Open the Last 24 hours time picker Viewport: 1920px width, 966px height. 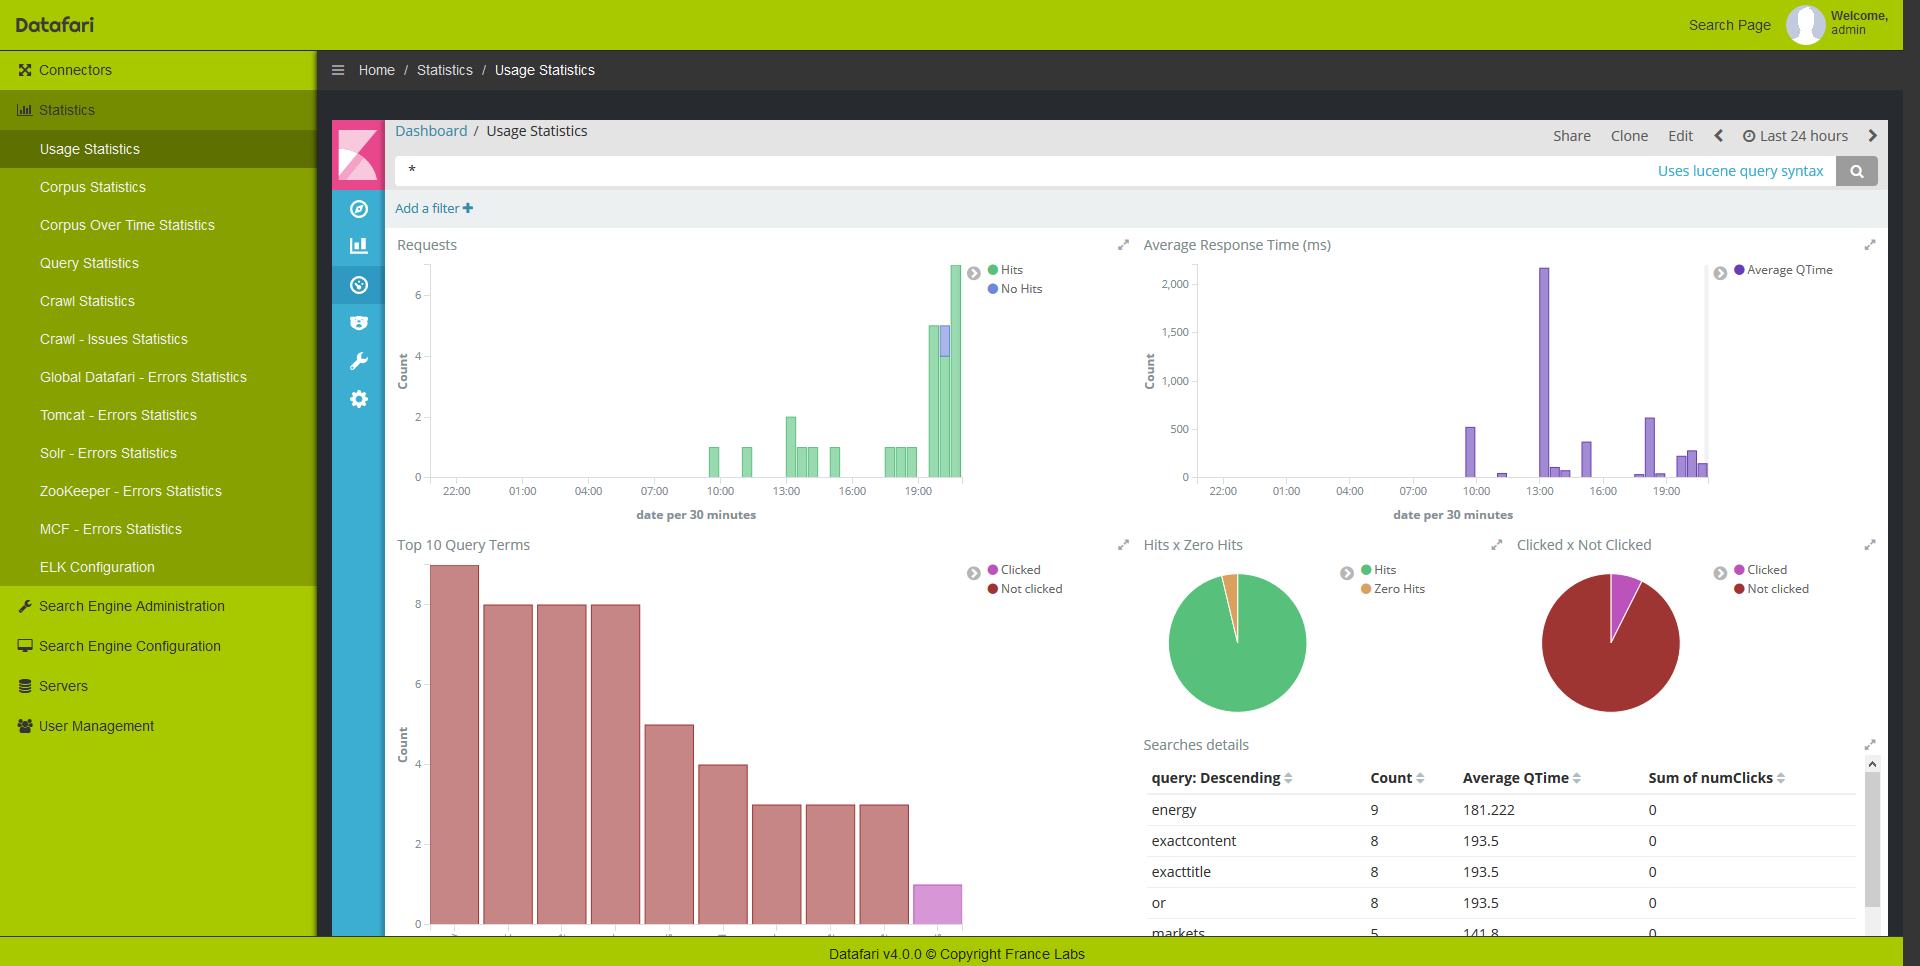1795,136
